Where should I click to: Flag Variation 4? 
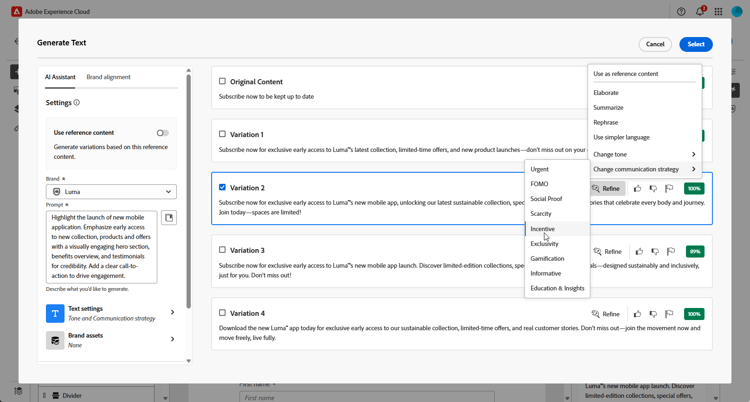click(669, 314)
